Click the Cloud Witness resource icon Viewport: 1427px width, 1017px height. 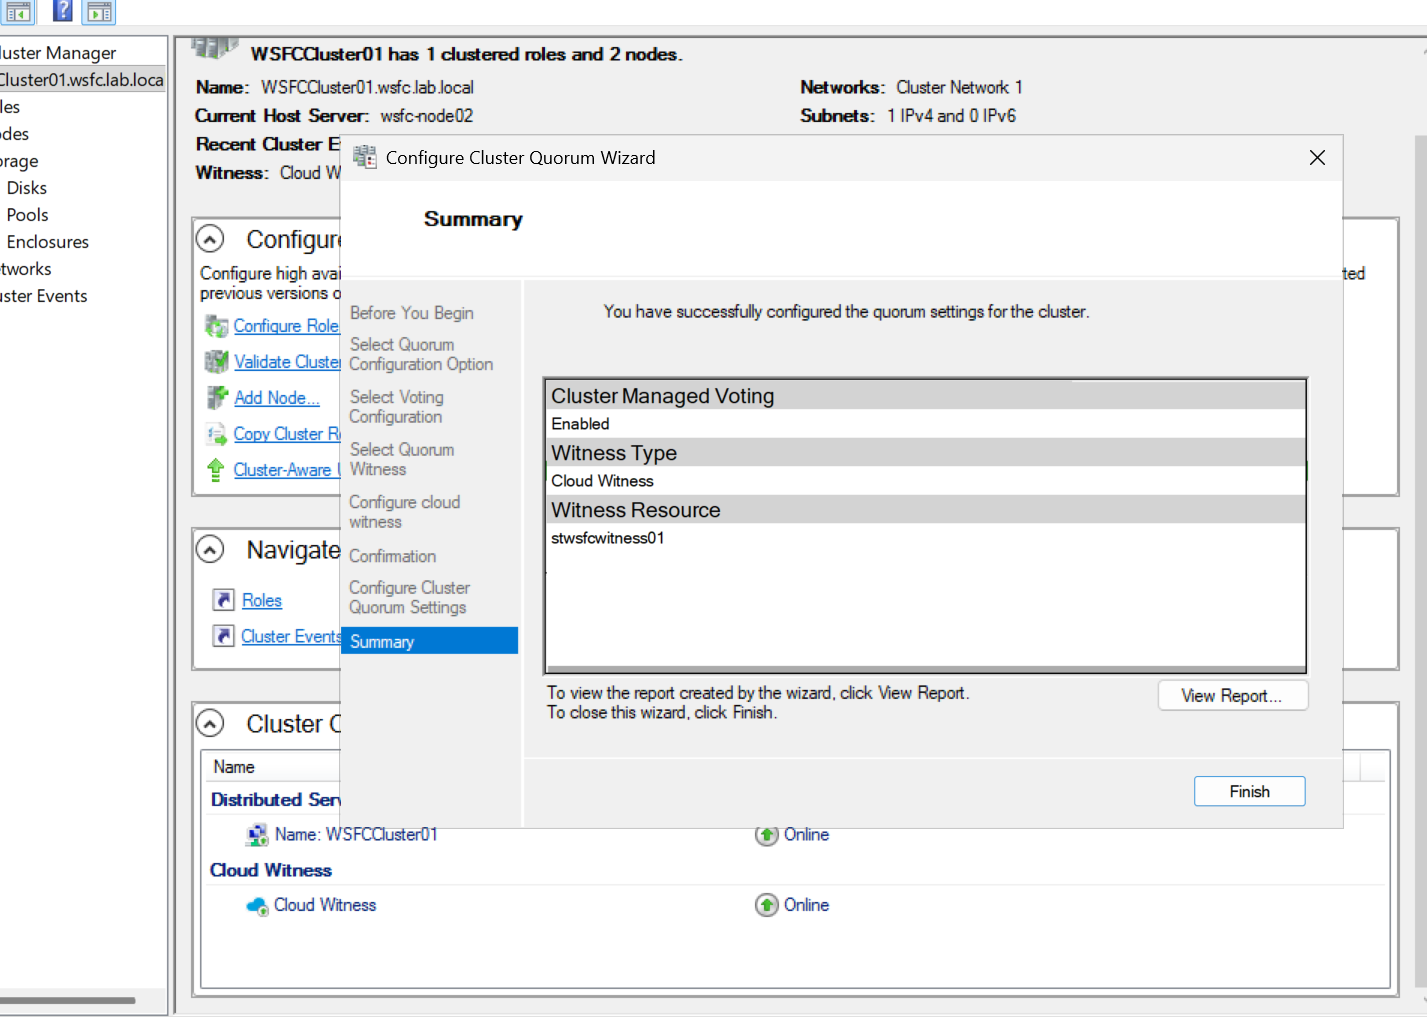(x=257, y=906)
